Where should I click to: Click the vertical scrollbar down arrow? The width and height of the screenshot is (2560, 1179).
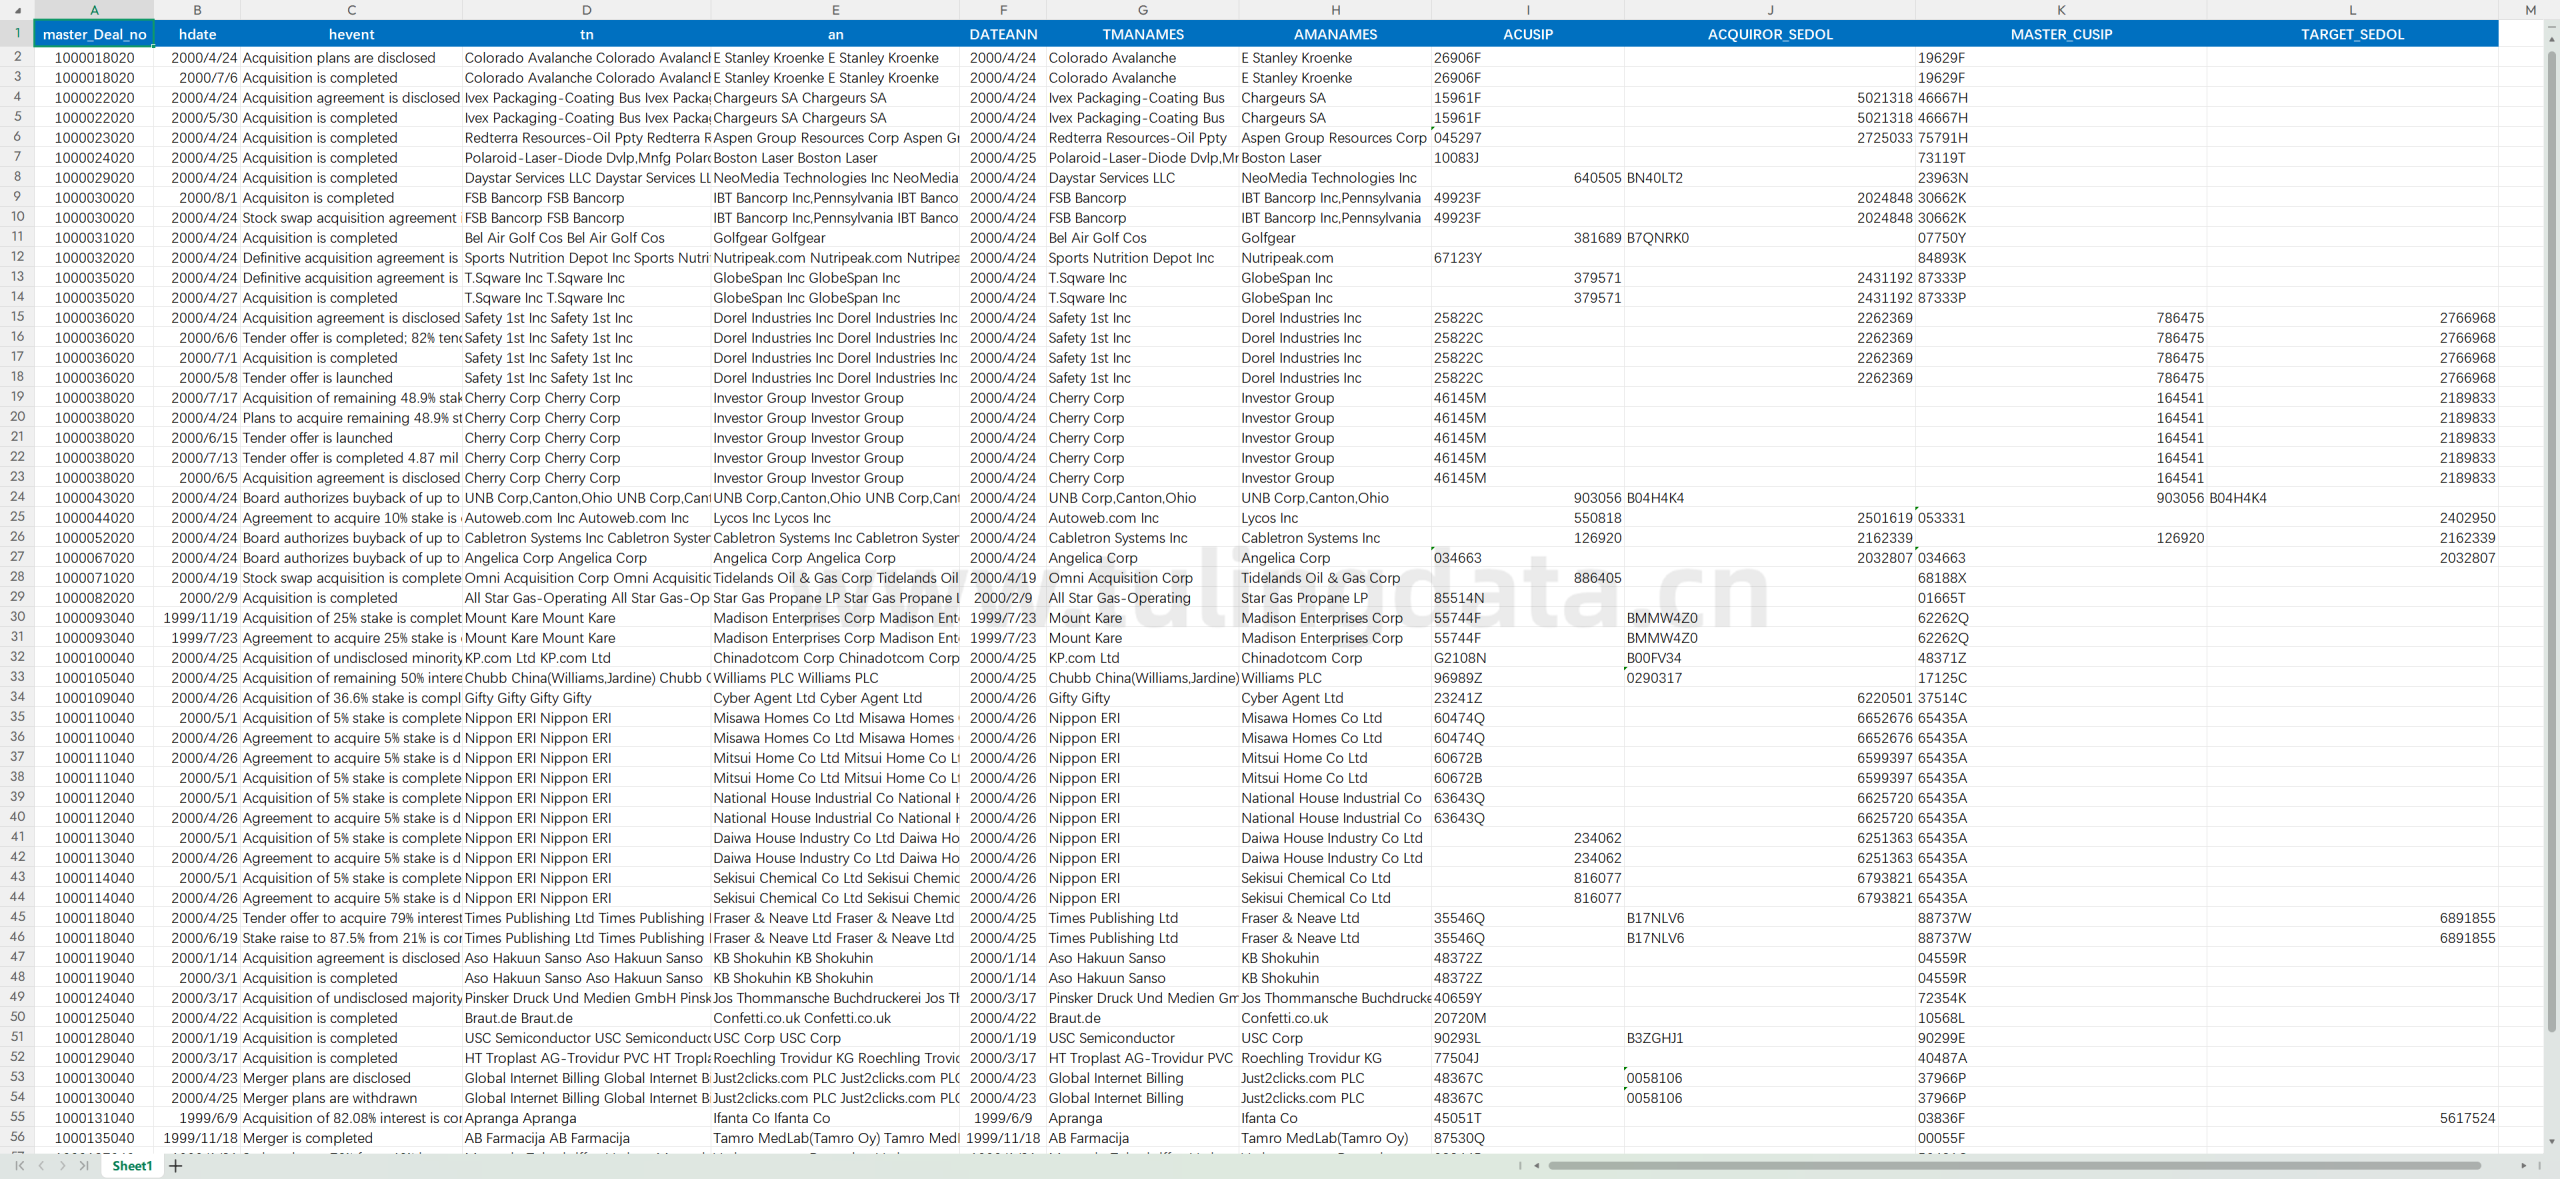[x=2551, y=1141]
